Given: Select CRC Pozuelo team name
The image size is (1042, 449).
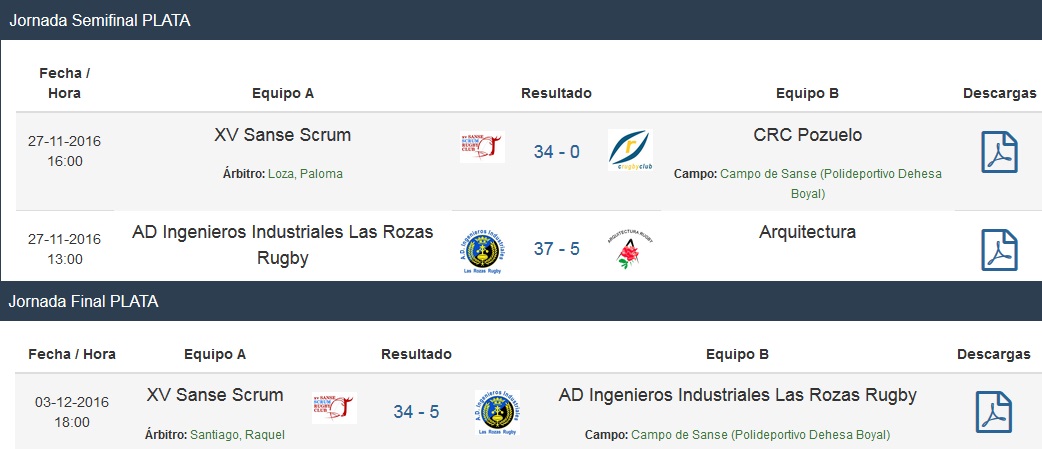Looking at the screenshot, I should [x=807, y=135].
